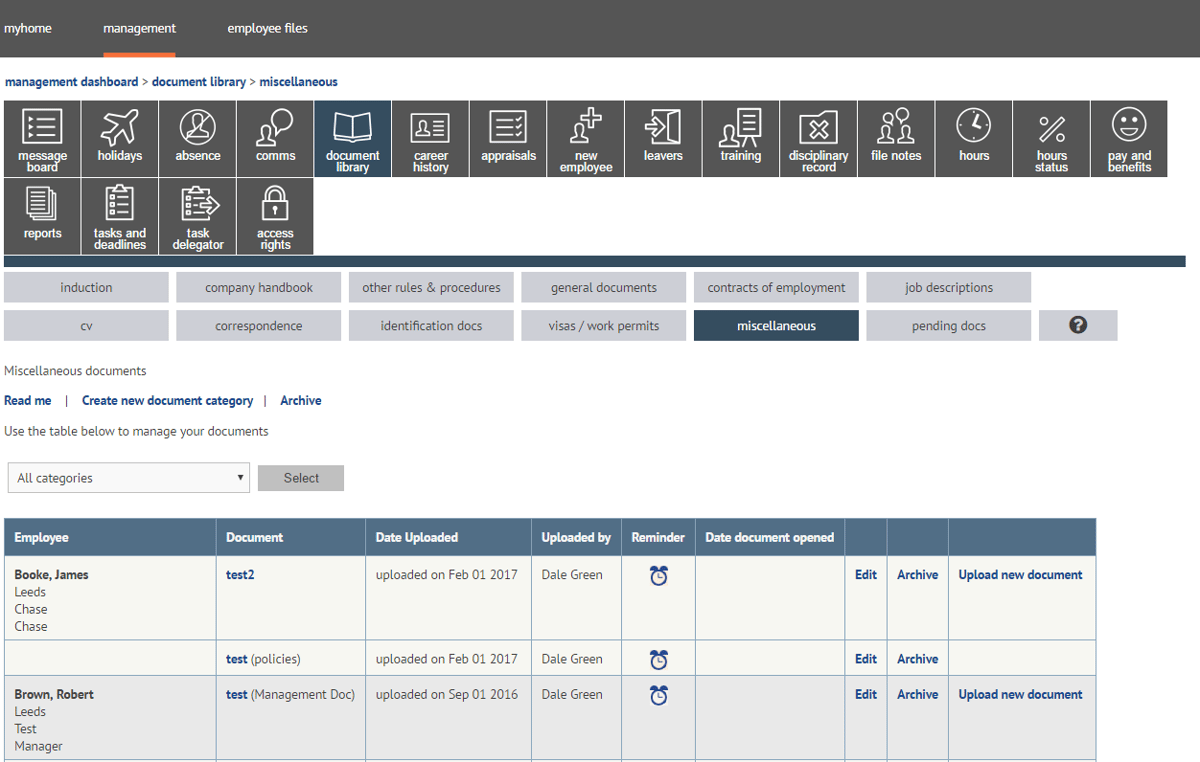Select the pending docs category
The width and height of the screenshot is (1200, 762).
point(949,325)
